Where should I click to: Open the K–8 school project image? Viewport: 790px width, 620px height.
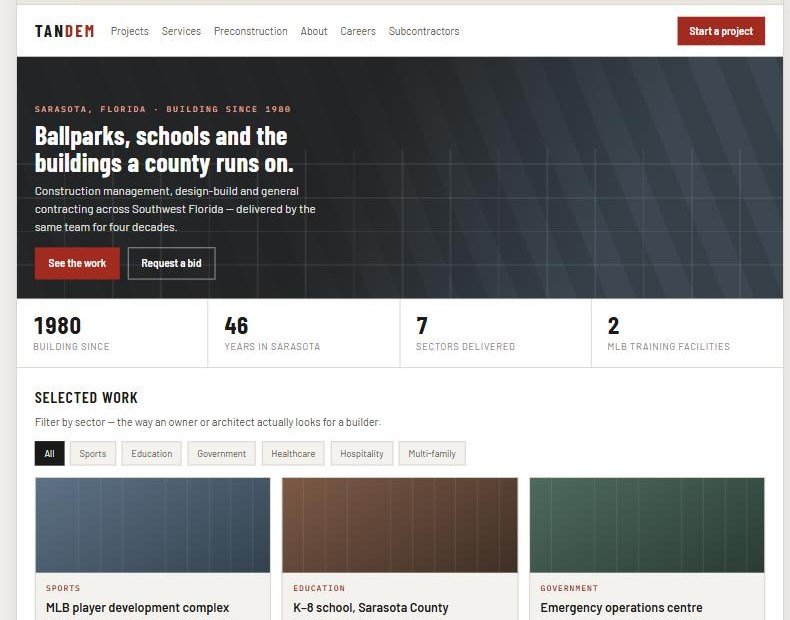(x=400, y=525)
